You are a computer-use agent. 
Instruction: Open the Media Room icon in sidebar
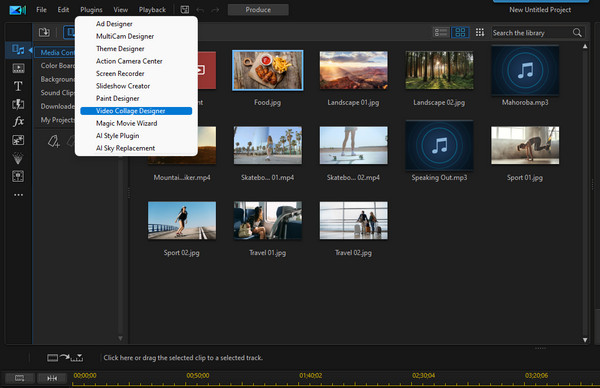click(x=18, y=50)
